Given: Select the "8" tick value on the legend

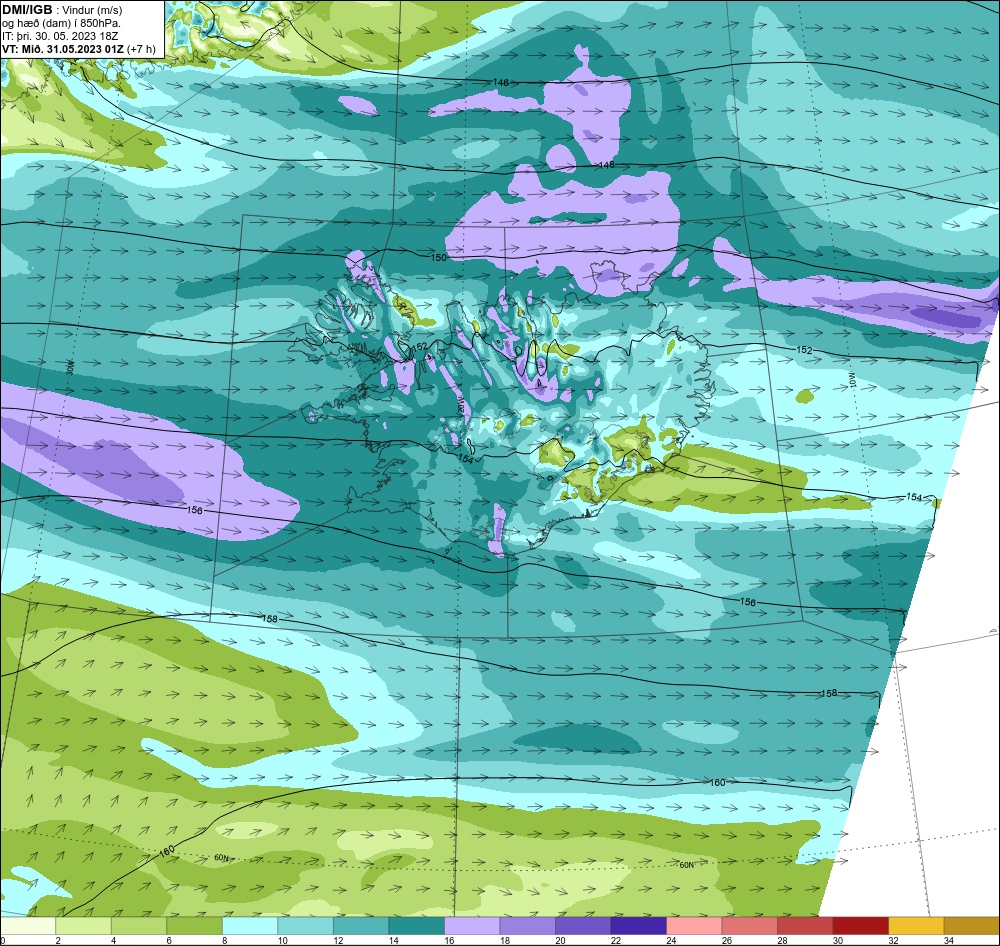Looking at the screenshot, I should (227, 940).
